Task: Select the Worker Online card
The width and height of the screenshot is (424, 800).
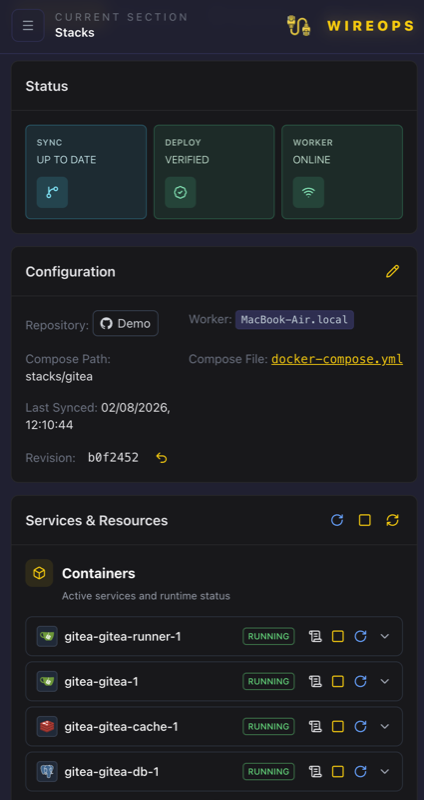Action: (x=342, y=172)
